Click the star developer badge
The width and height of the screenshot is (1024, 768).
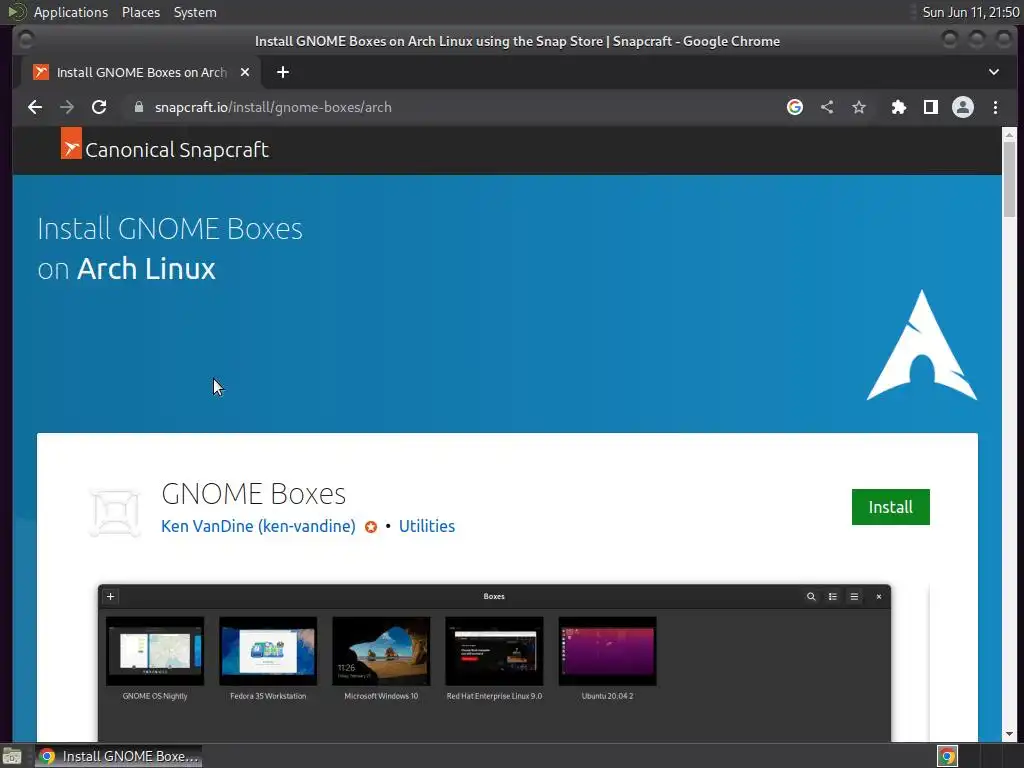tap(370, 527)
